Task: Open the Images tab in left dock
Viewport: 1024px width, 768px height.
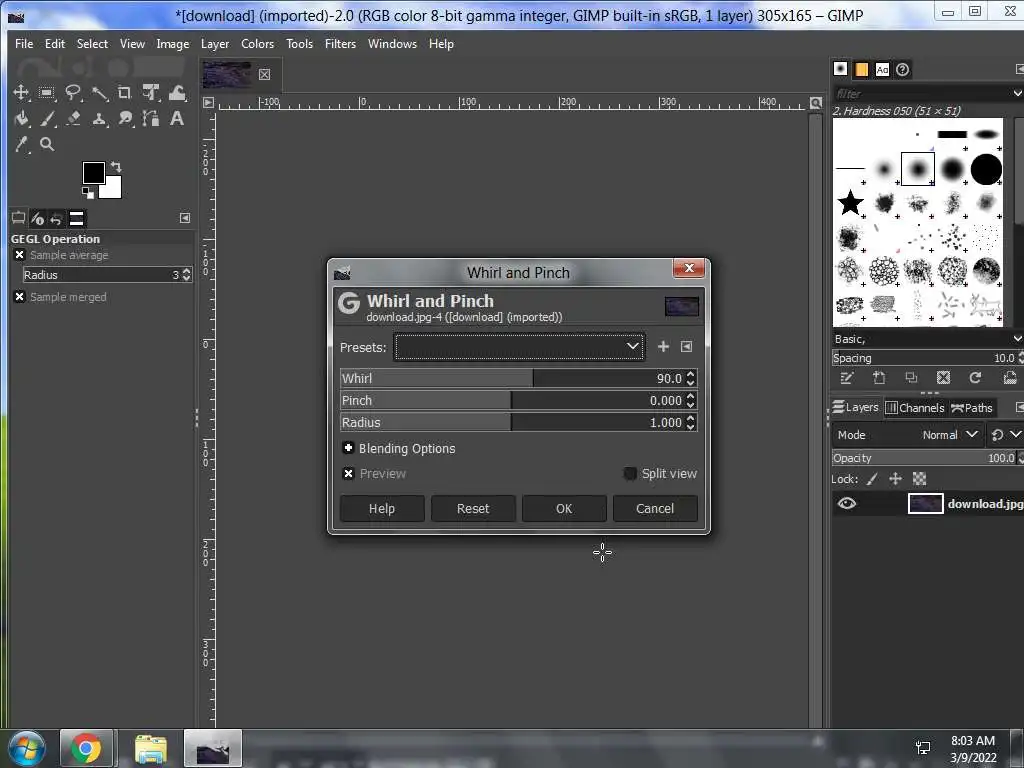Action: (x=76, y=218)
